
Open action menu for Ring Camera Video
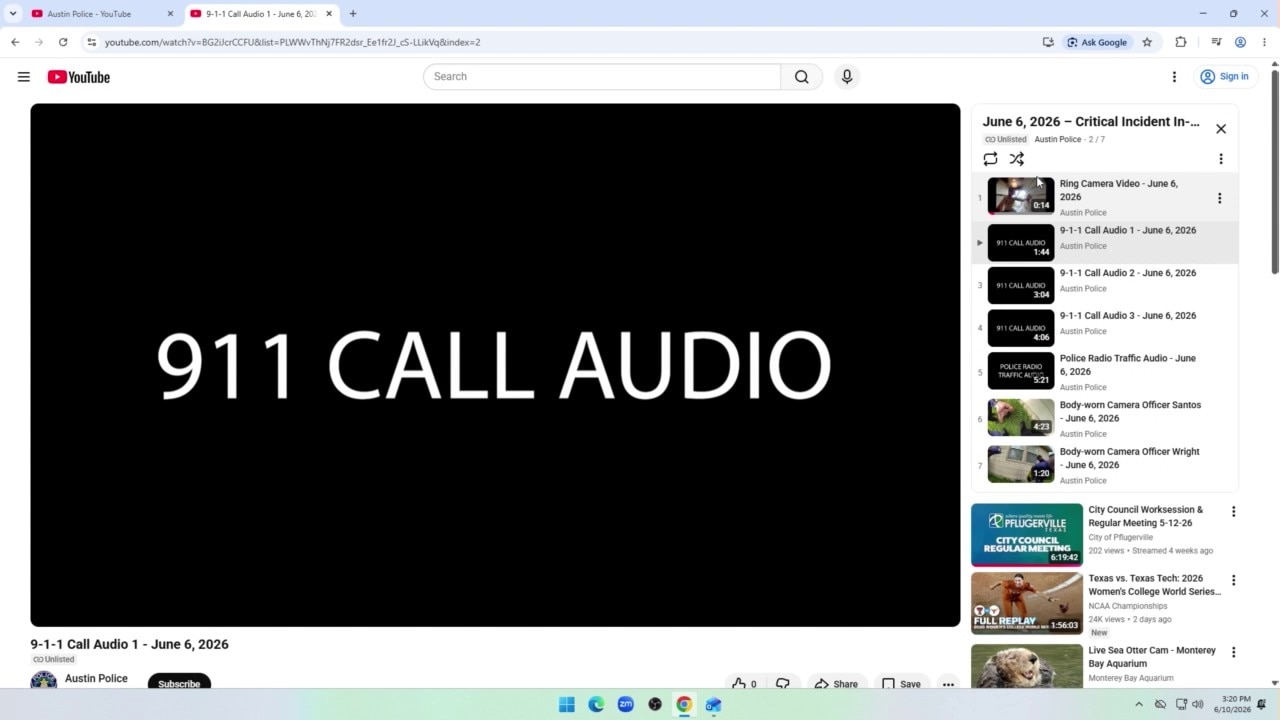[x=1219, y=198]
